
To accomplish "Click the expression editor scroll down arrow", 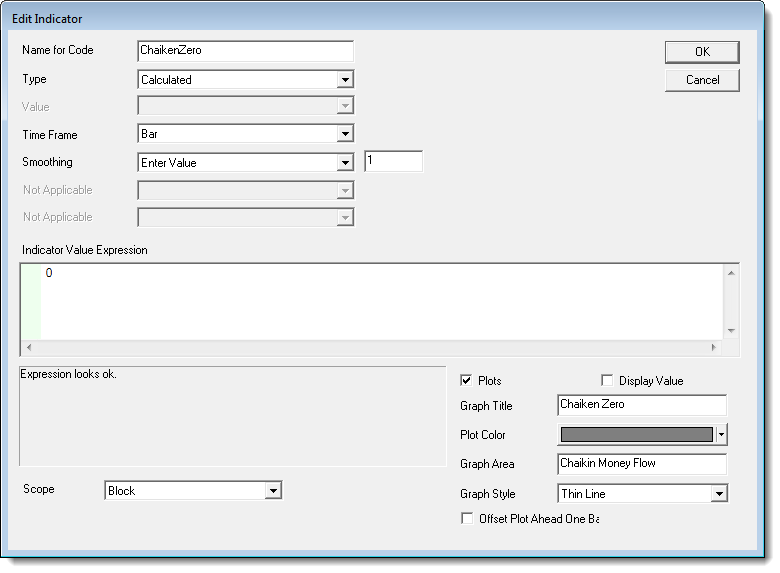I will (731, 331).
